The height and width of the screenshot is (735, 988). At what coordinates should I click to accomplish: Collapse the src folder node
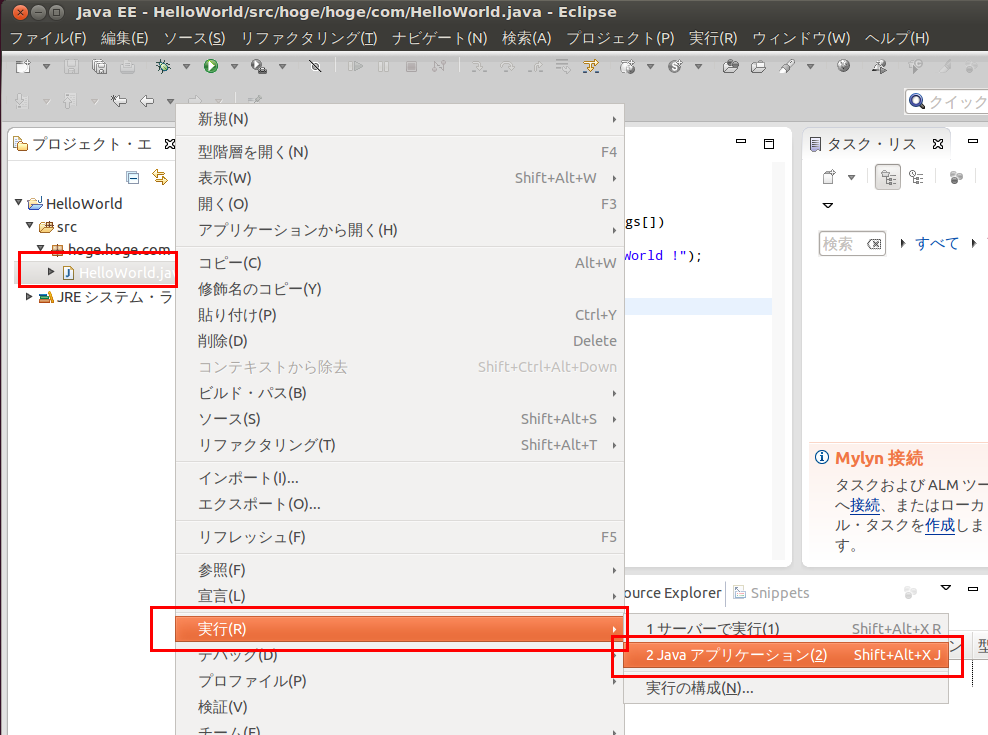pyautogui.click(x=30, y=225)
